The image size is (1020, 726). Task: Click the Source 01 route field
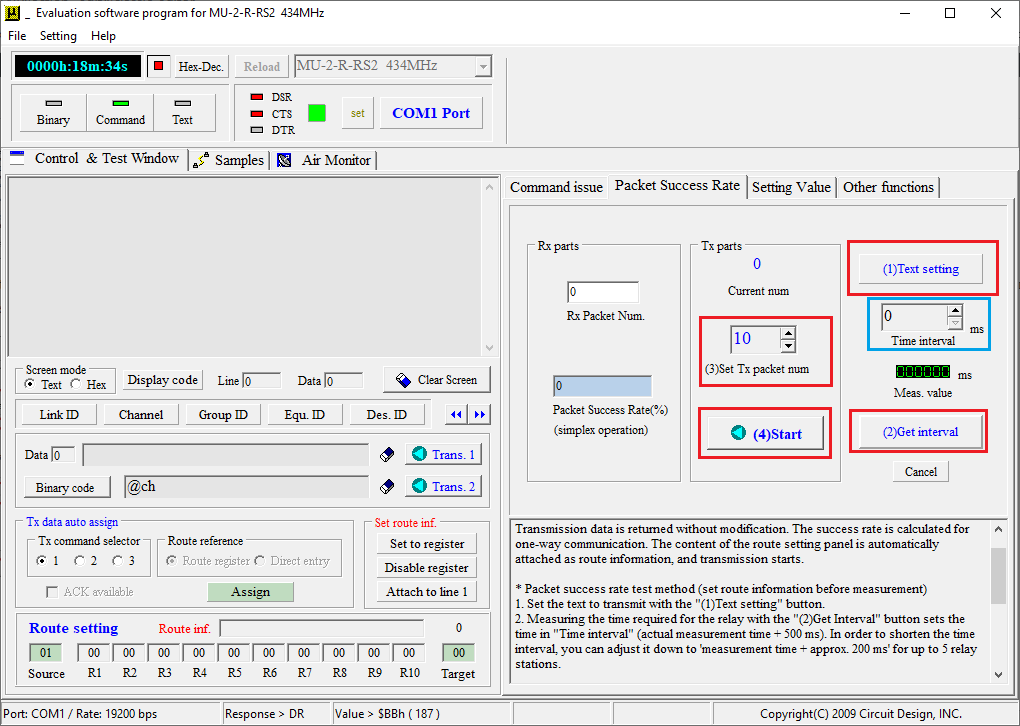click(46, 652)
